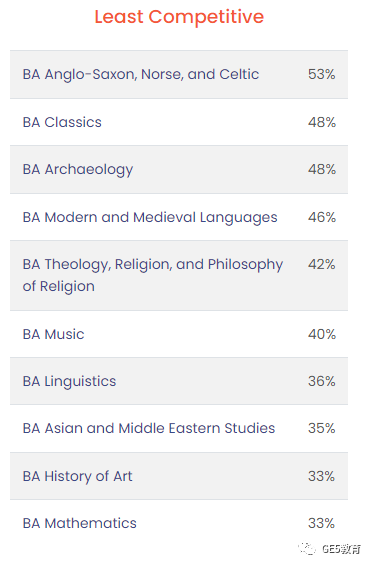Image resolution: width=372 pixels, height=566 pixels.
Task: Click the 53% acceptance value
Action: [x=321, y=74]
